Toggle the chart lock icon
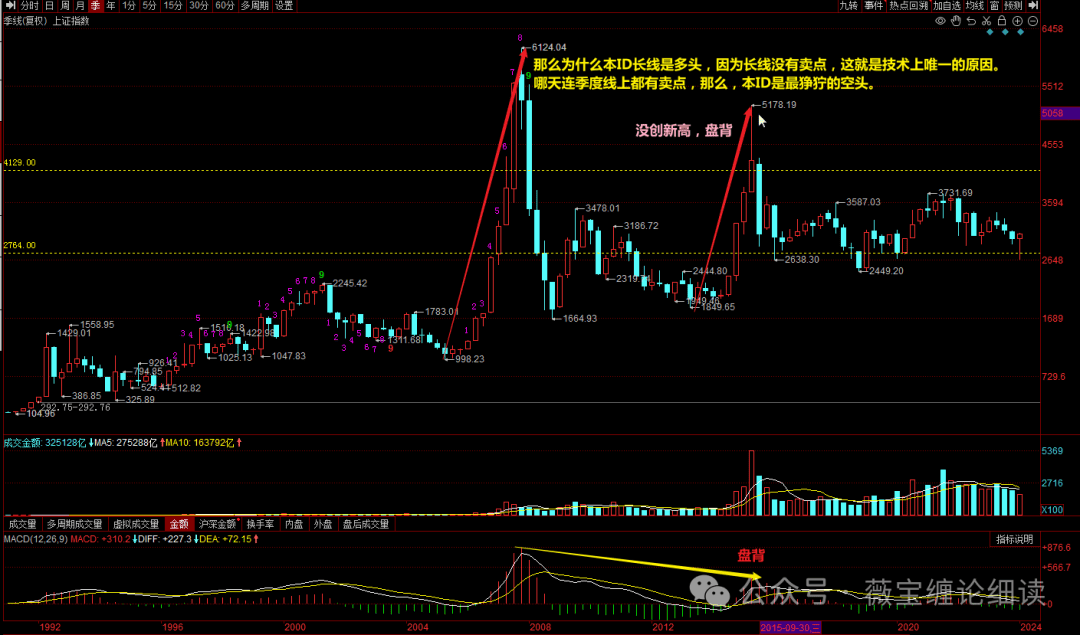The image size is (1080, 635). click(x=1002, y=21)
